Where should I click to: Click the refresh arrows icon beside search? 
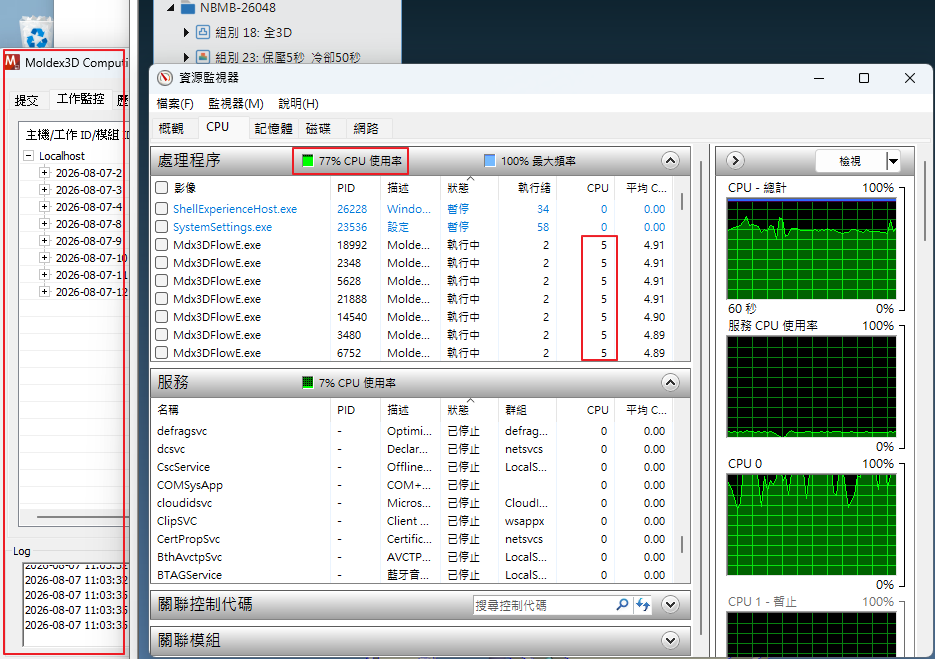point(642,605)
